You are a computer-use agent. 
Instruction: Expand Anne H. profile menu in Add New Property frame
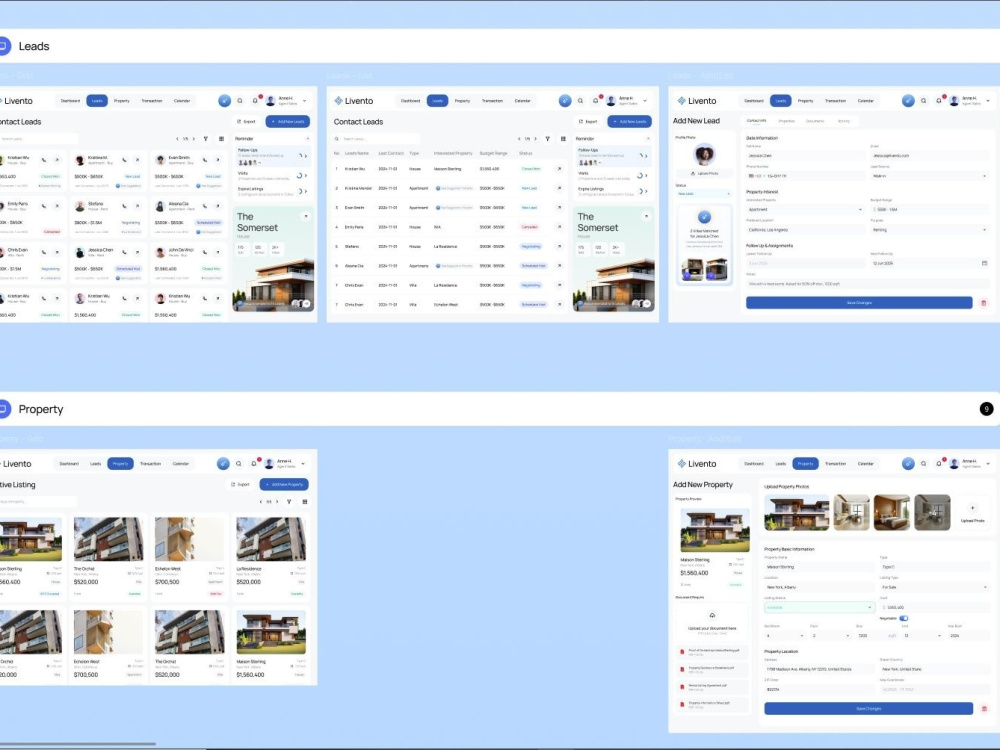tap(988, 464)
